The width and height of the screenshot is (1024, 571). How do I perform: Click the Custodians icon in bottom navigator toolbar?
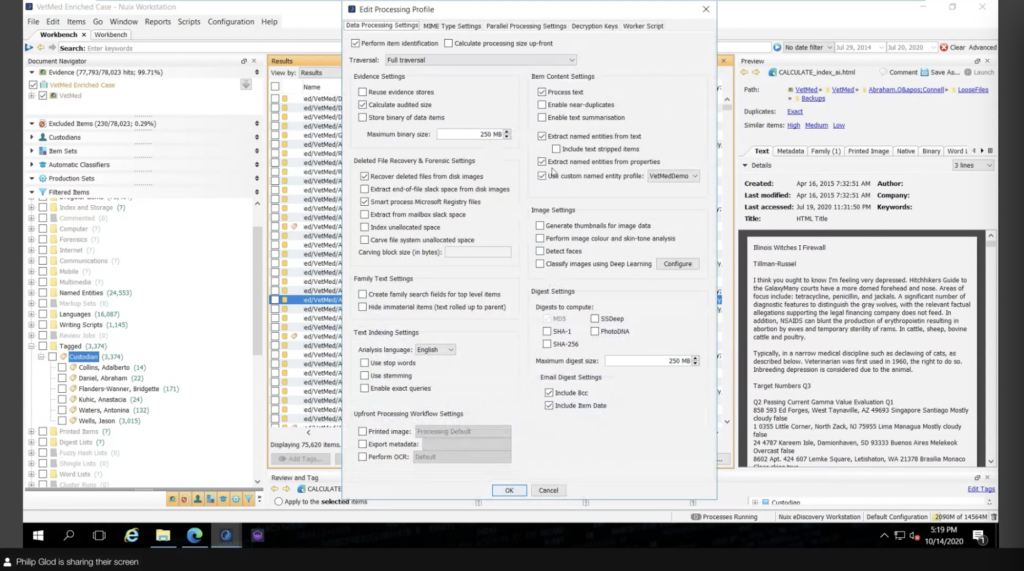pos(198,498)
